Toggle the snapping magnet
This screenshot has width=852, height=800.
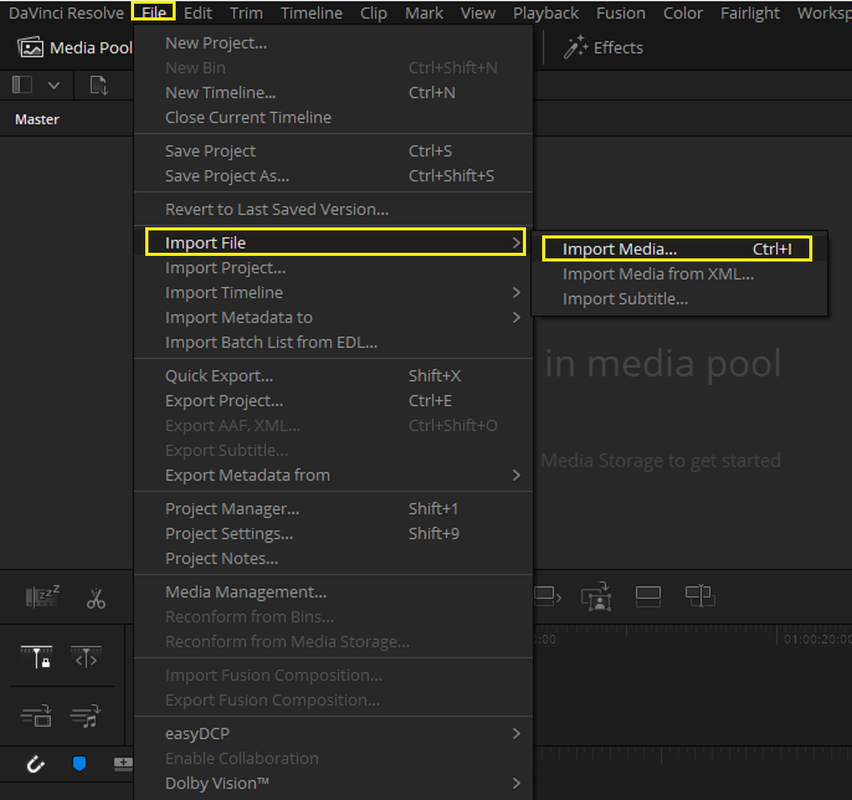coord(36,764)
